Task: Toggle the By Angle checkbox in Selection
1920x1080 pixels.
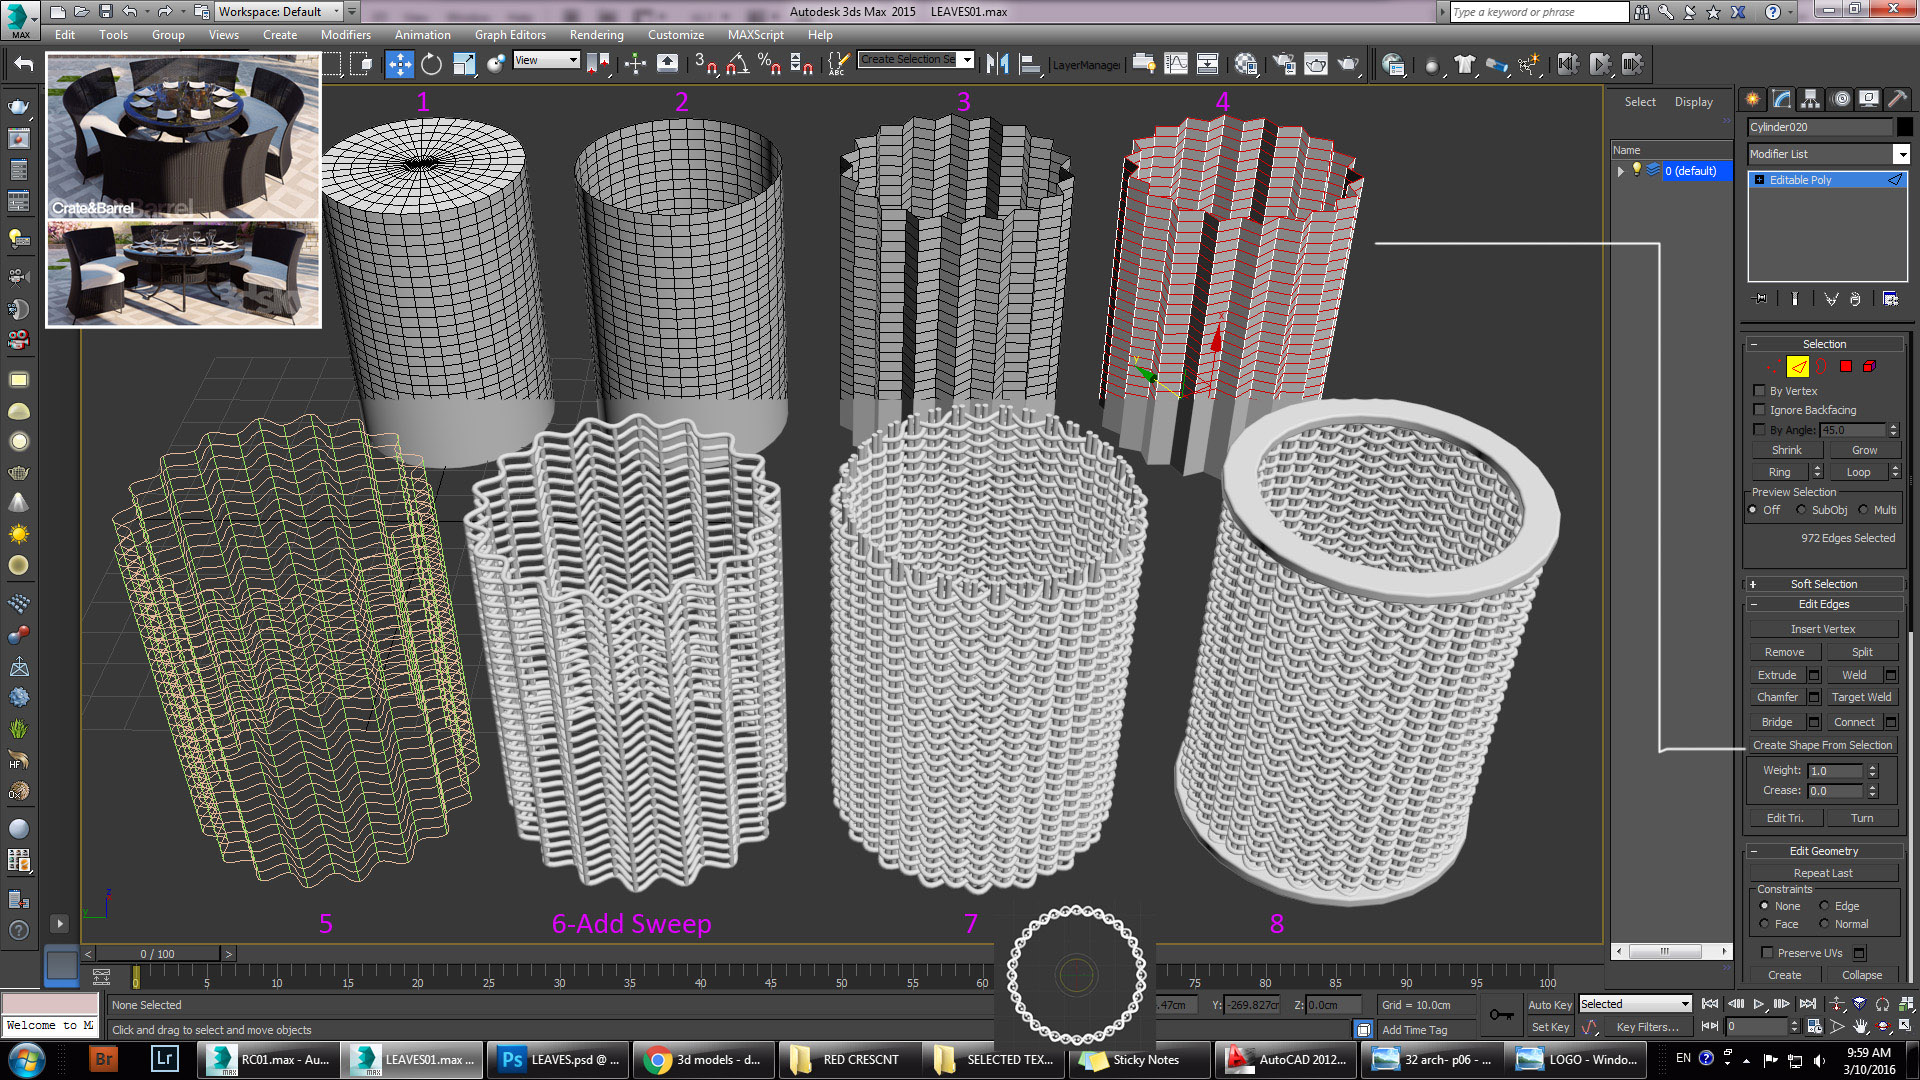Action: pyautogui.click(x=1760, y=429)
